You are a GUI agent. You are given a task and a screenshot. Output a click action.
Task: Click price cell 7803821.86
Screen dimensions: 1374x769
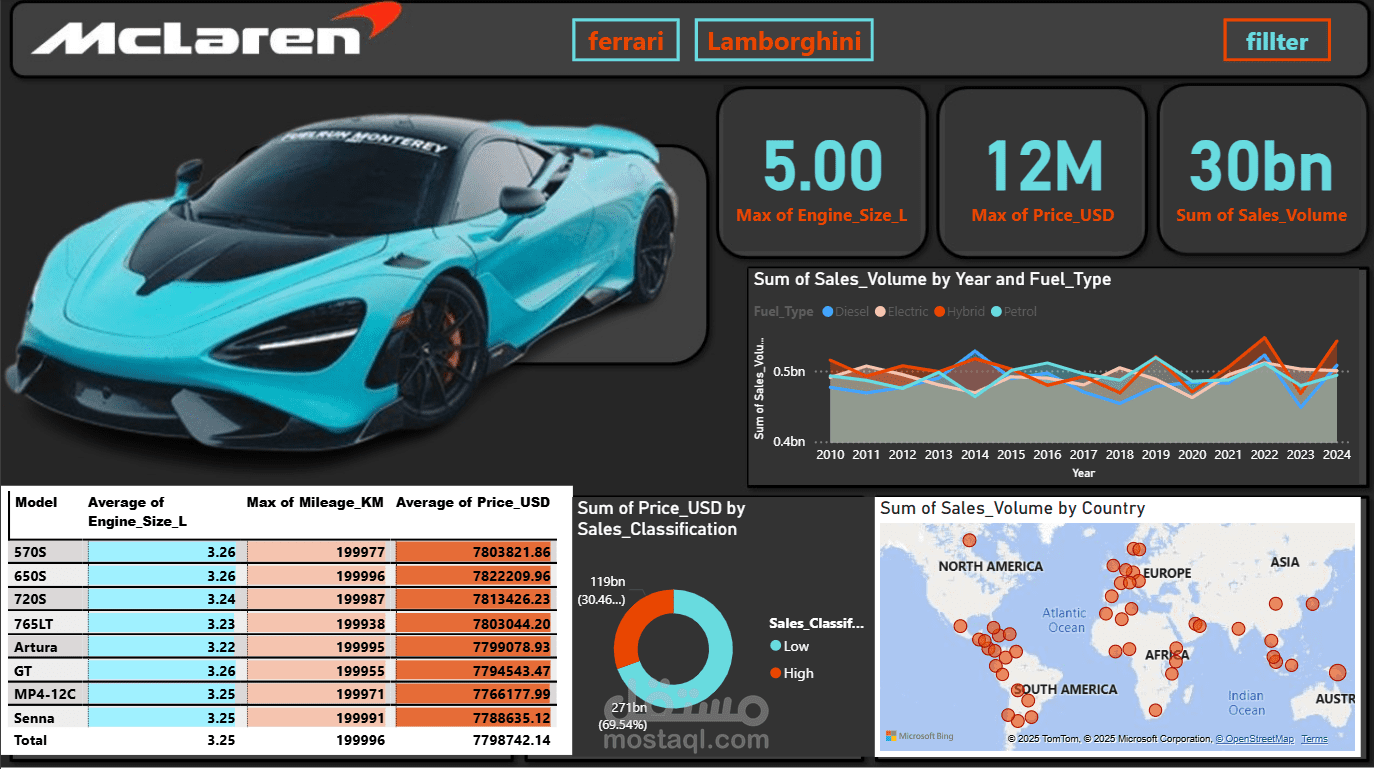[476, 552]
